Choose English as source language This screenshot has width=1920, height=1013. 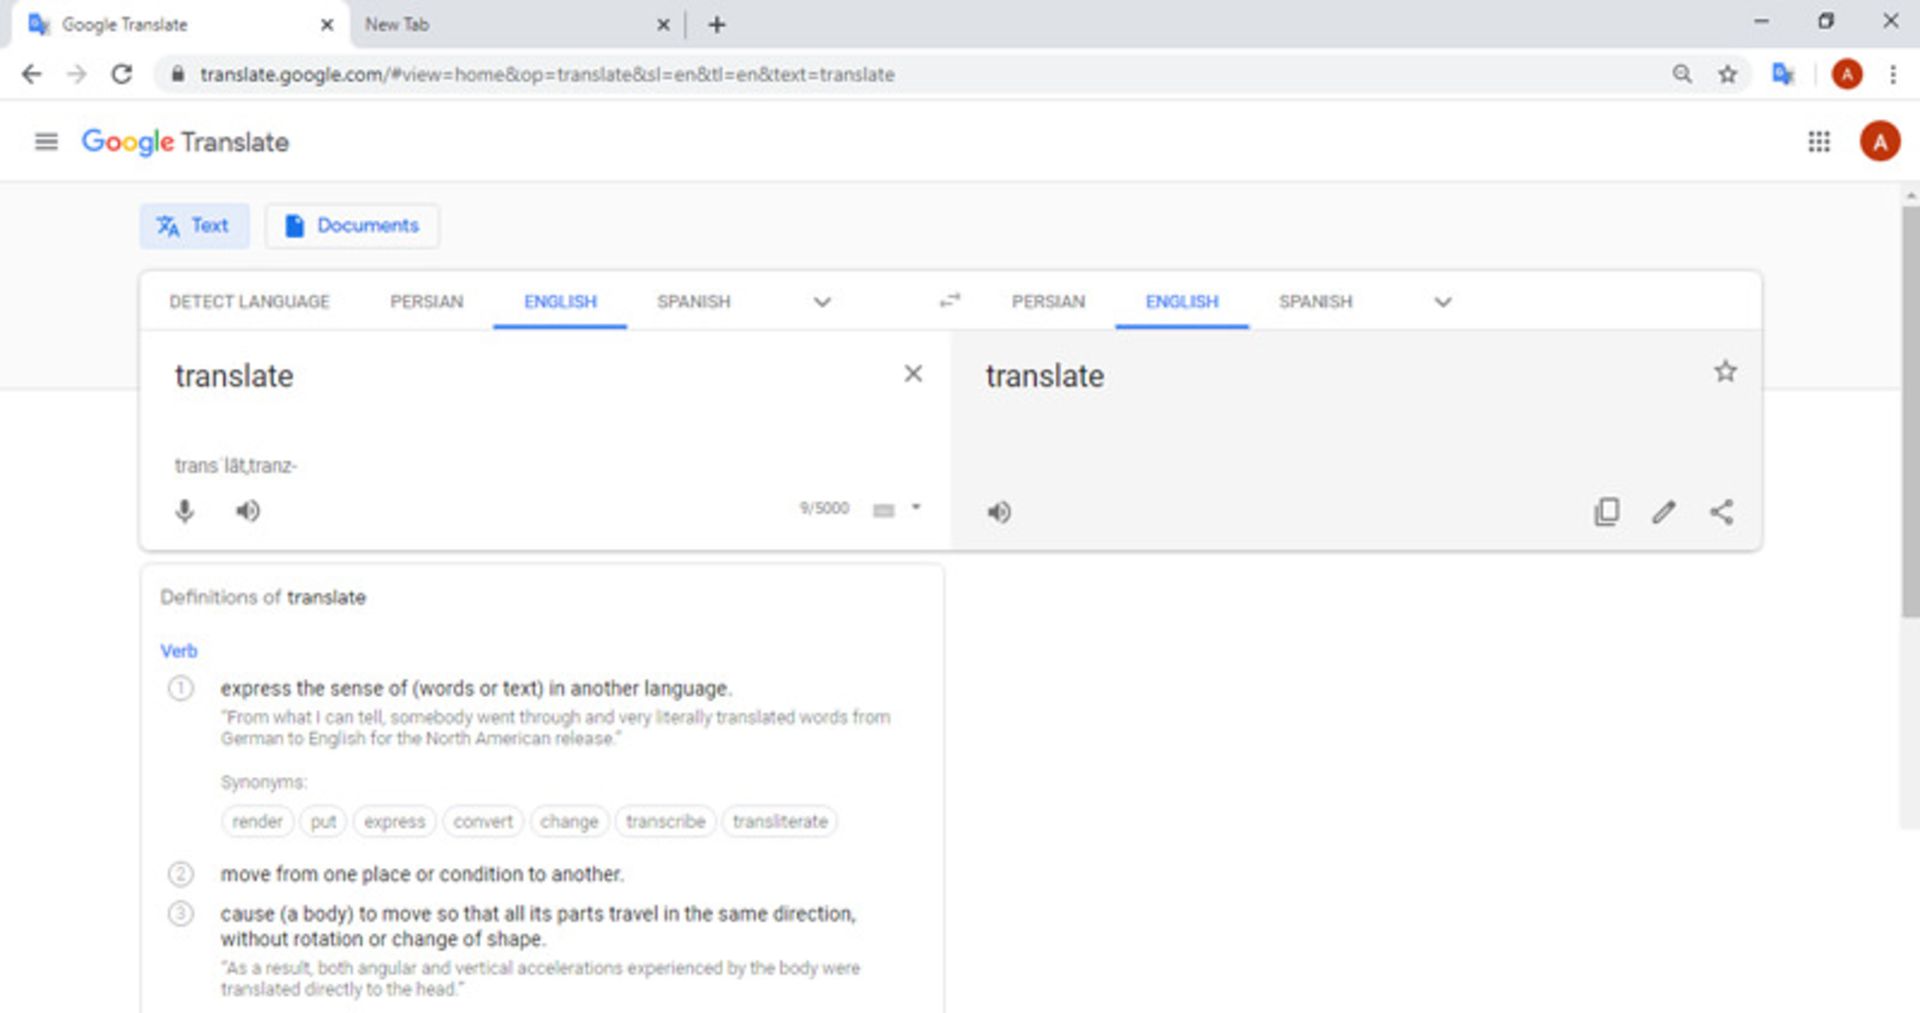pyautogui.click(x=560, y=302)
